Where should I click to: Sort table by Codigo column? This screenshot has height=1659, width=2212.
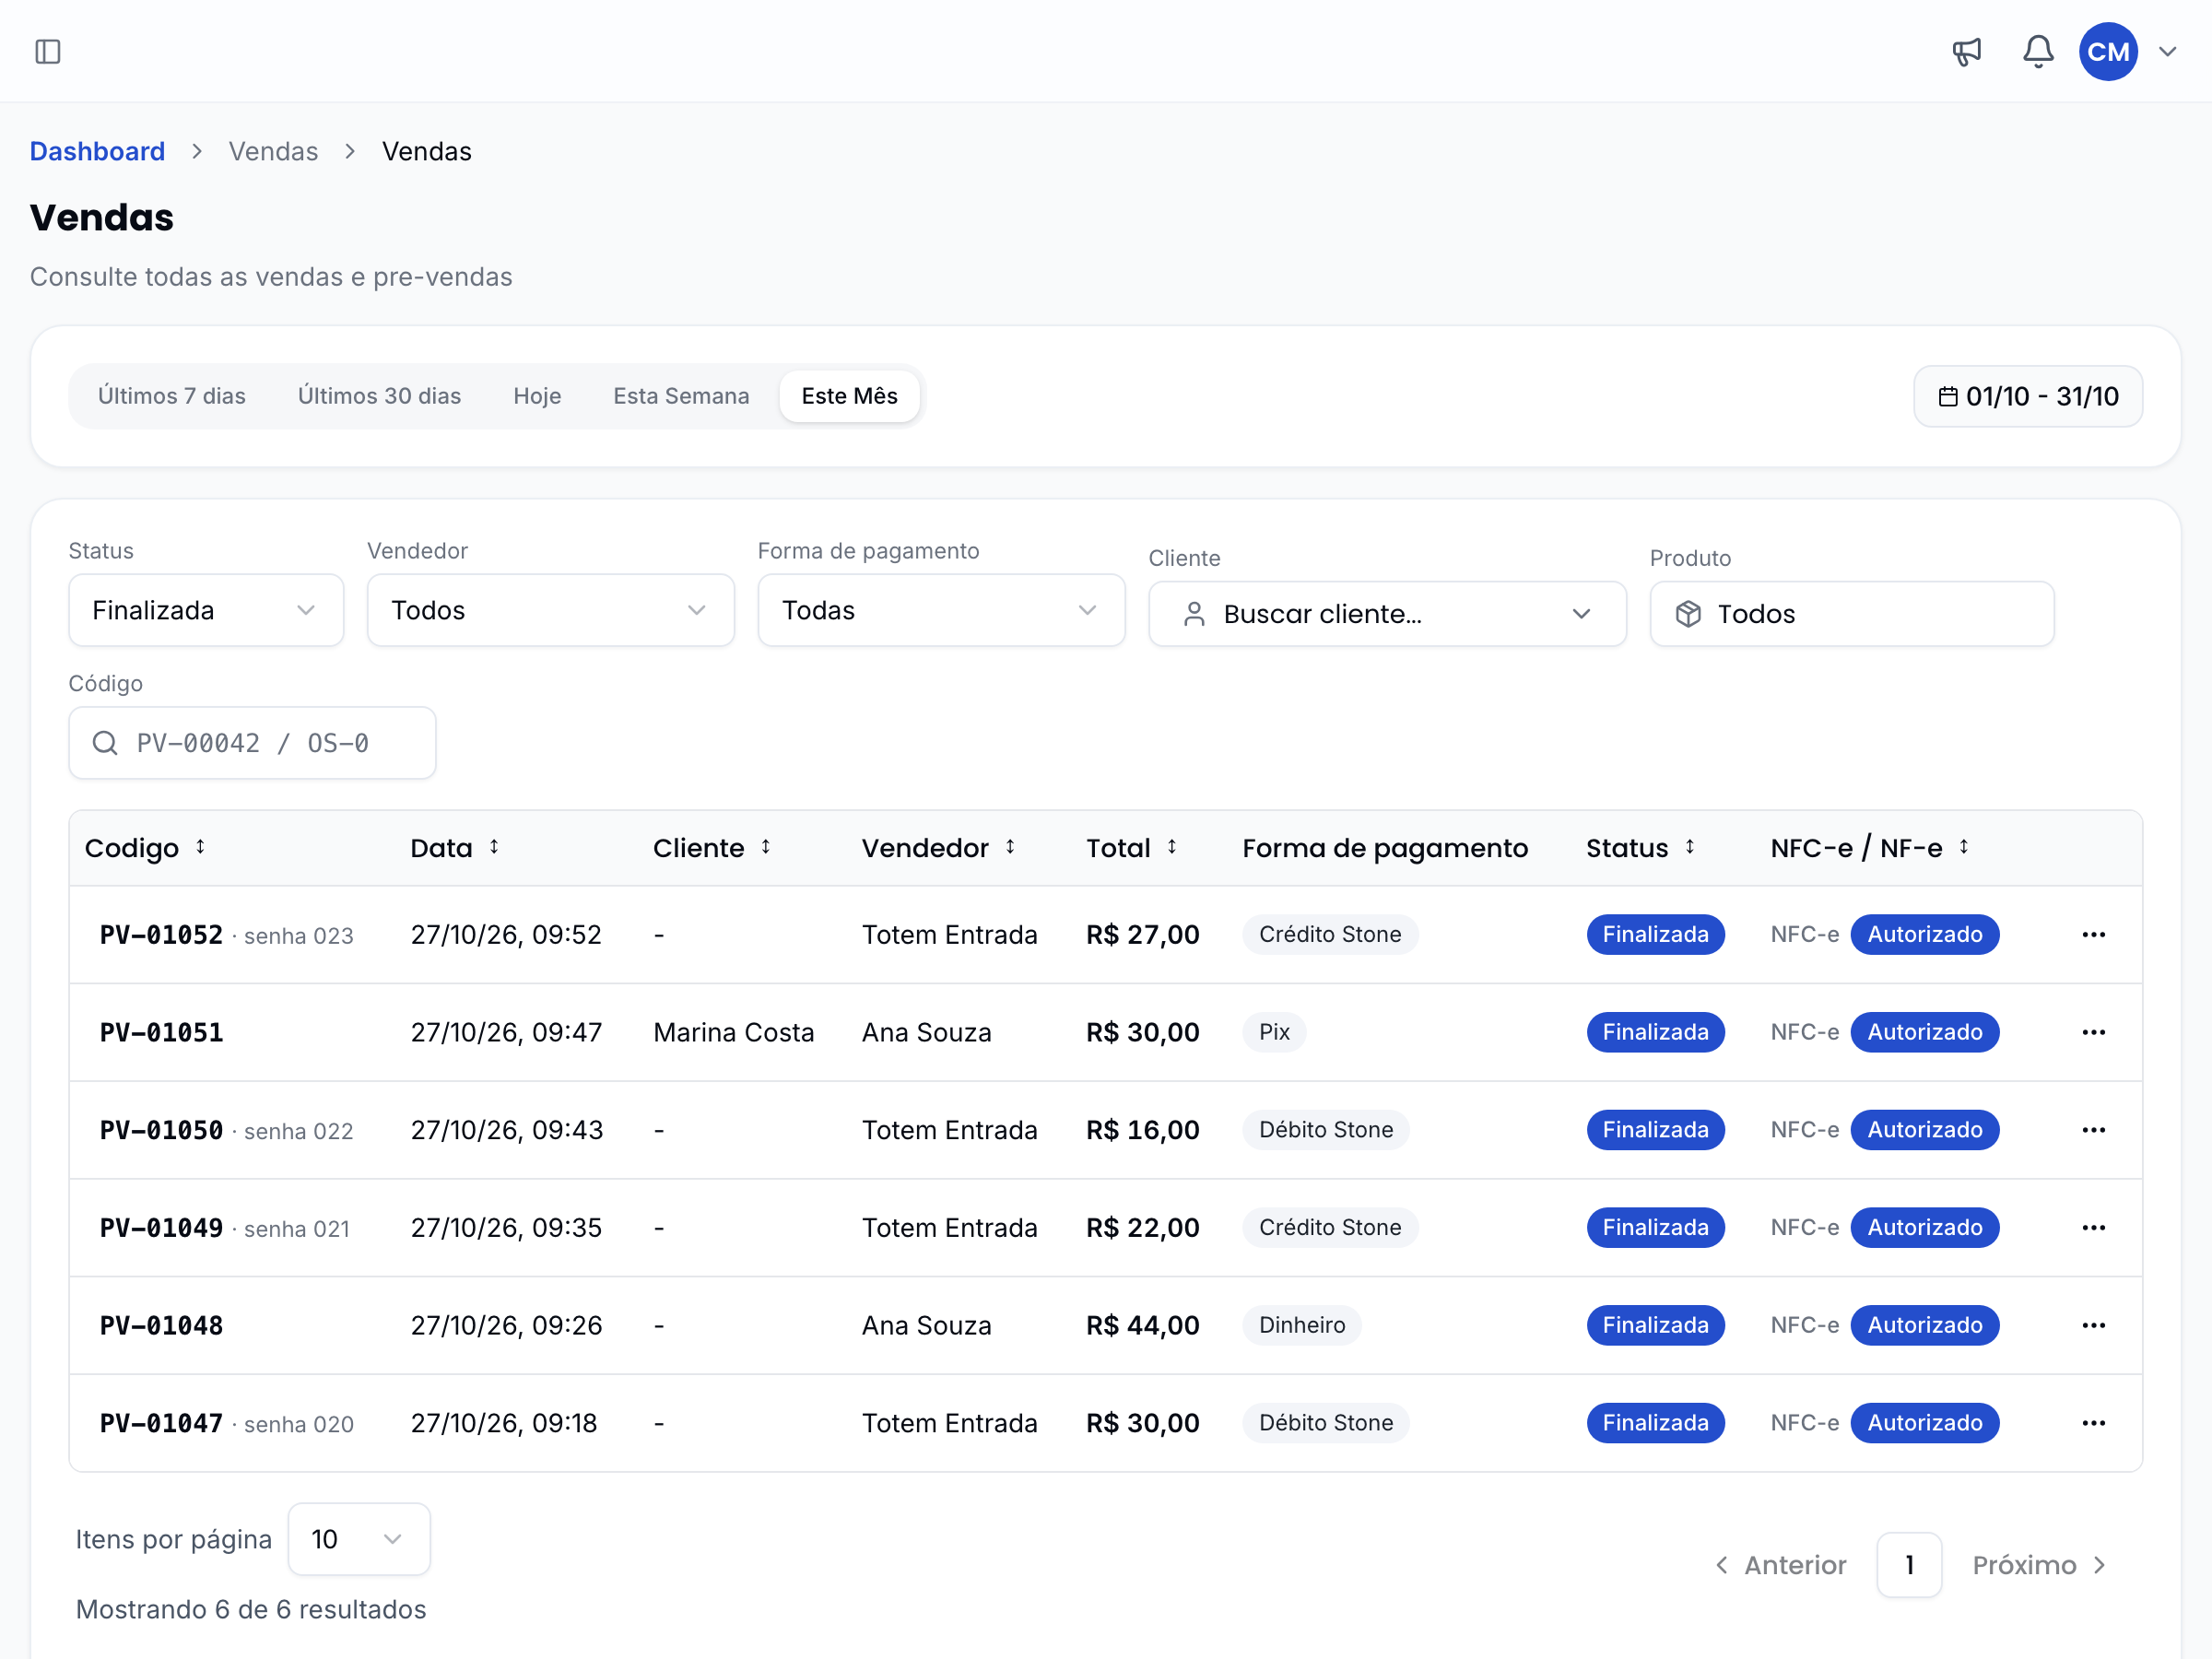tap(146, 848)
